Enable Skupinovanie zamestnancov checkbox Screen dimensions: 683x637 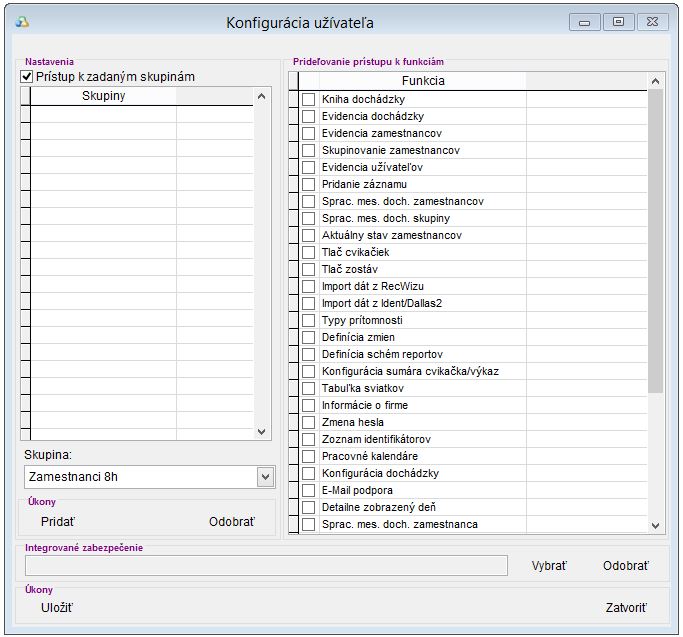(308, 150)
